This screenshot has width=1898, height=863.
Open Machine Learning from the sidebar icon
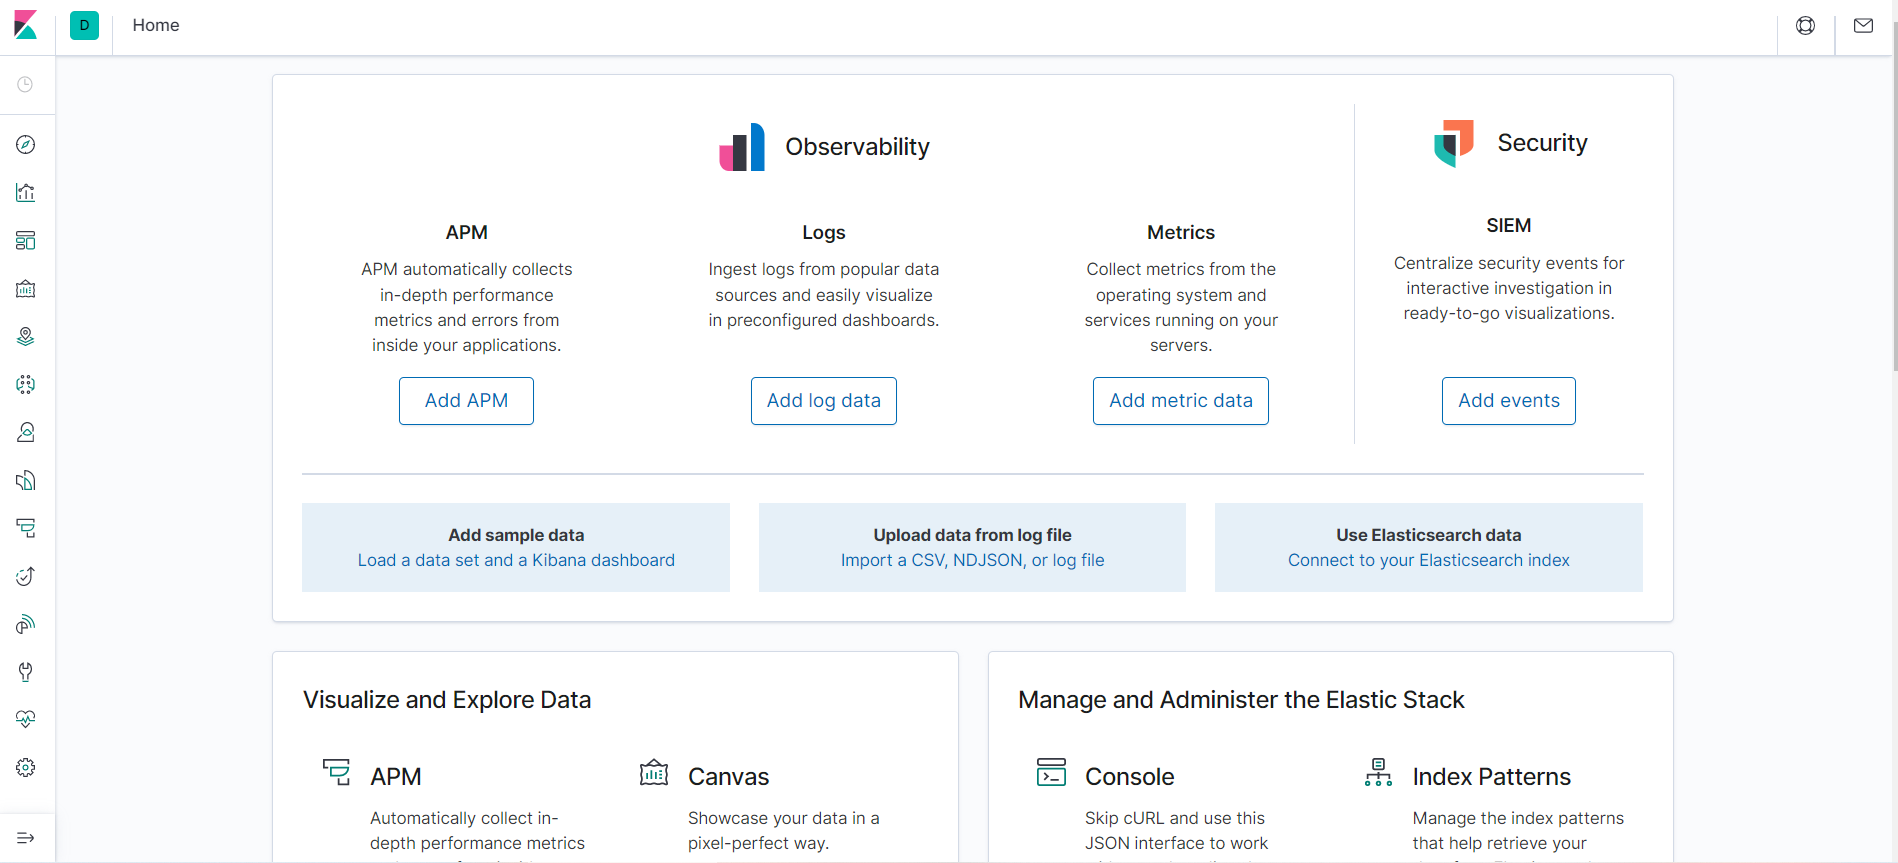click(x=26, y=385)
